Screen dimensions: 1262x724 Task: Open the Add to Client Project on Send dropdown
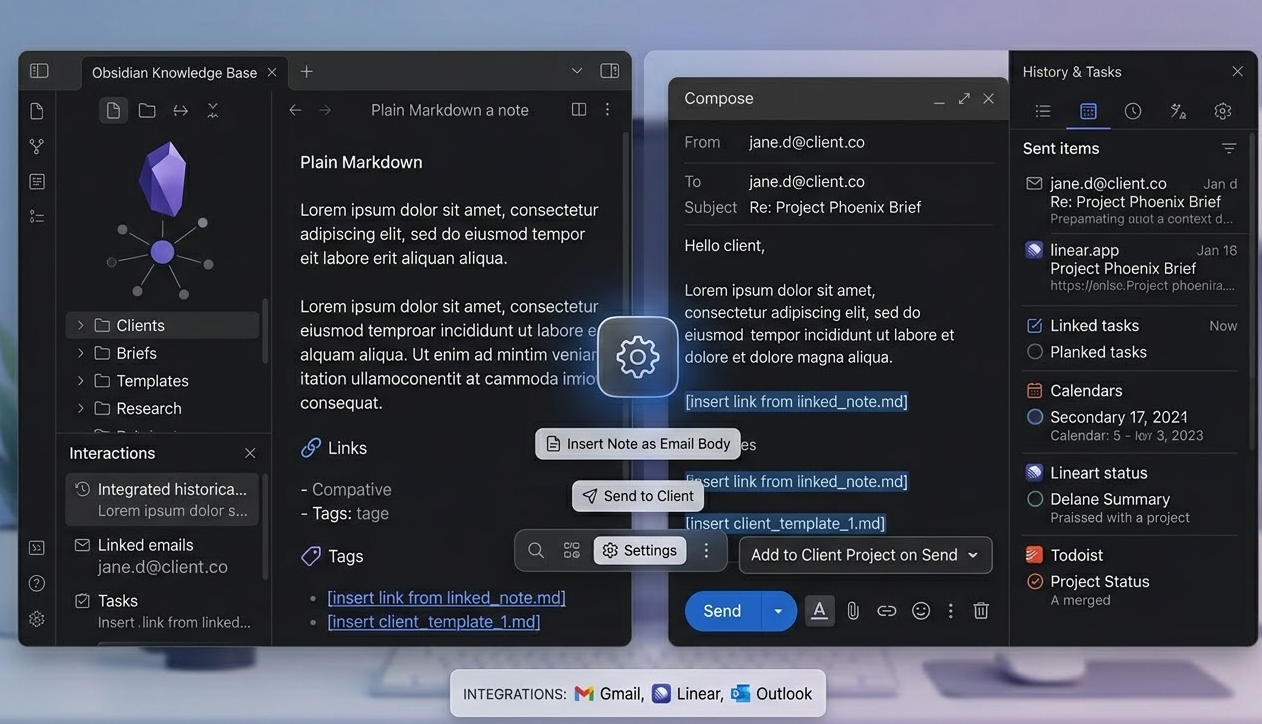coord(864,555)
